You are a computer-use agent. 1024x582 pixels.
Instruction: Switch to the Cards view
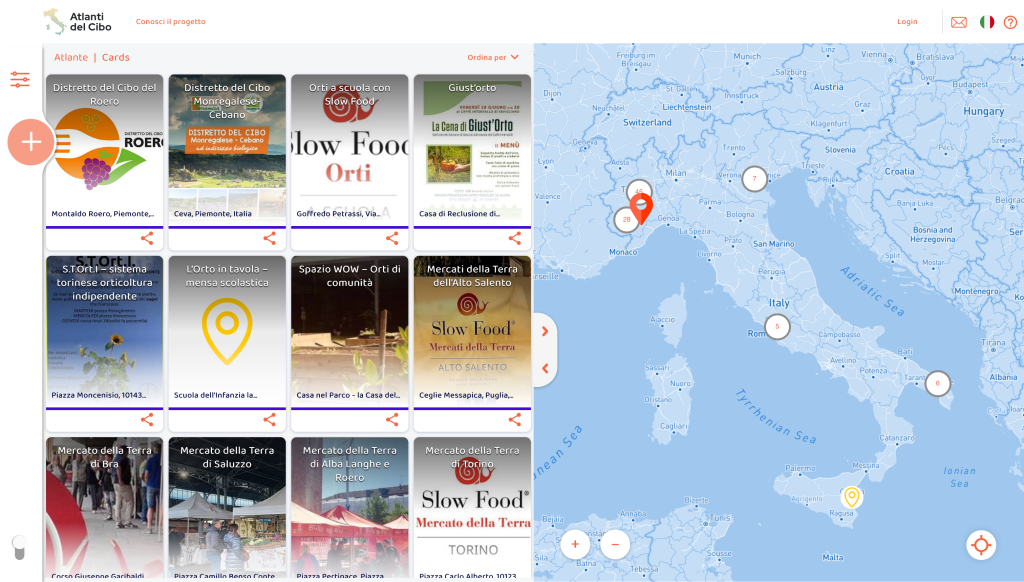point(116,57)
